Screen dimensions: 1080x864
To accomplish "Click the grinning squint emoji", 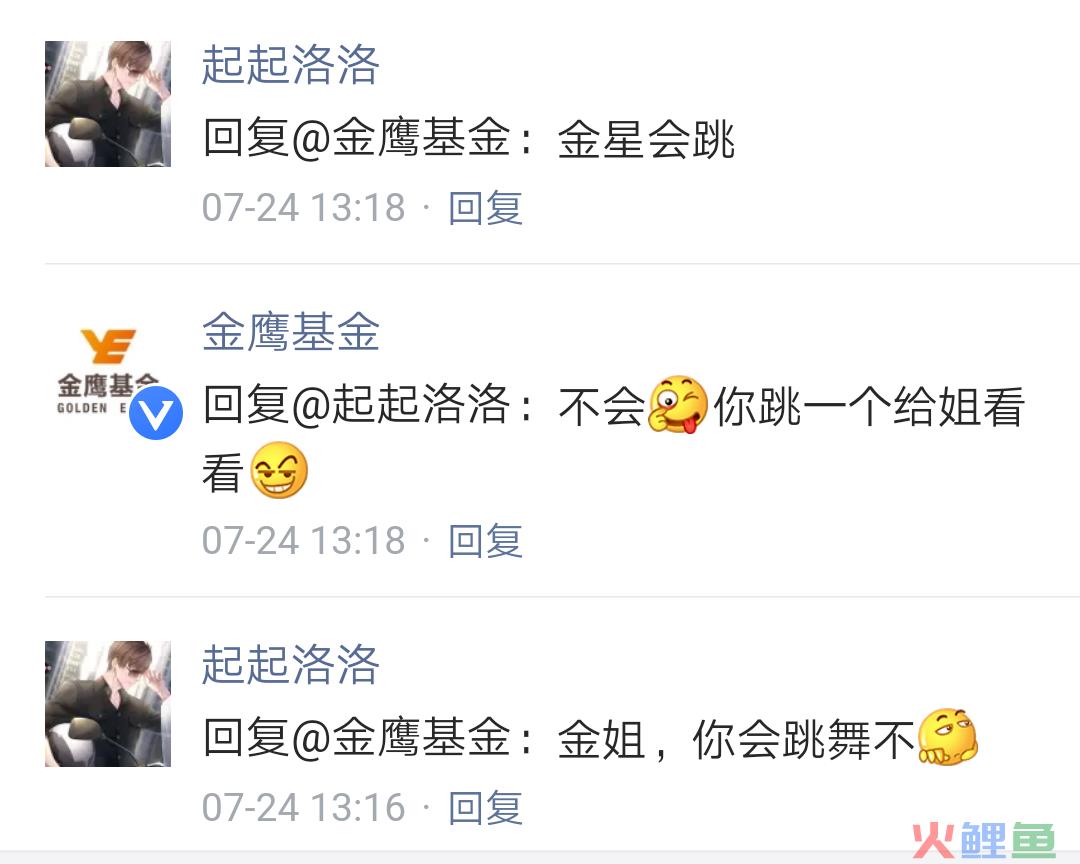I will (x=278, y=471).
